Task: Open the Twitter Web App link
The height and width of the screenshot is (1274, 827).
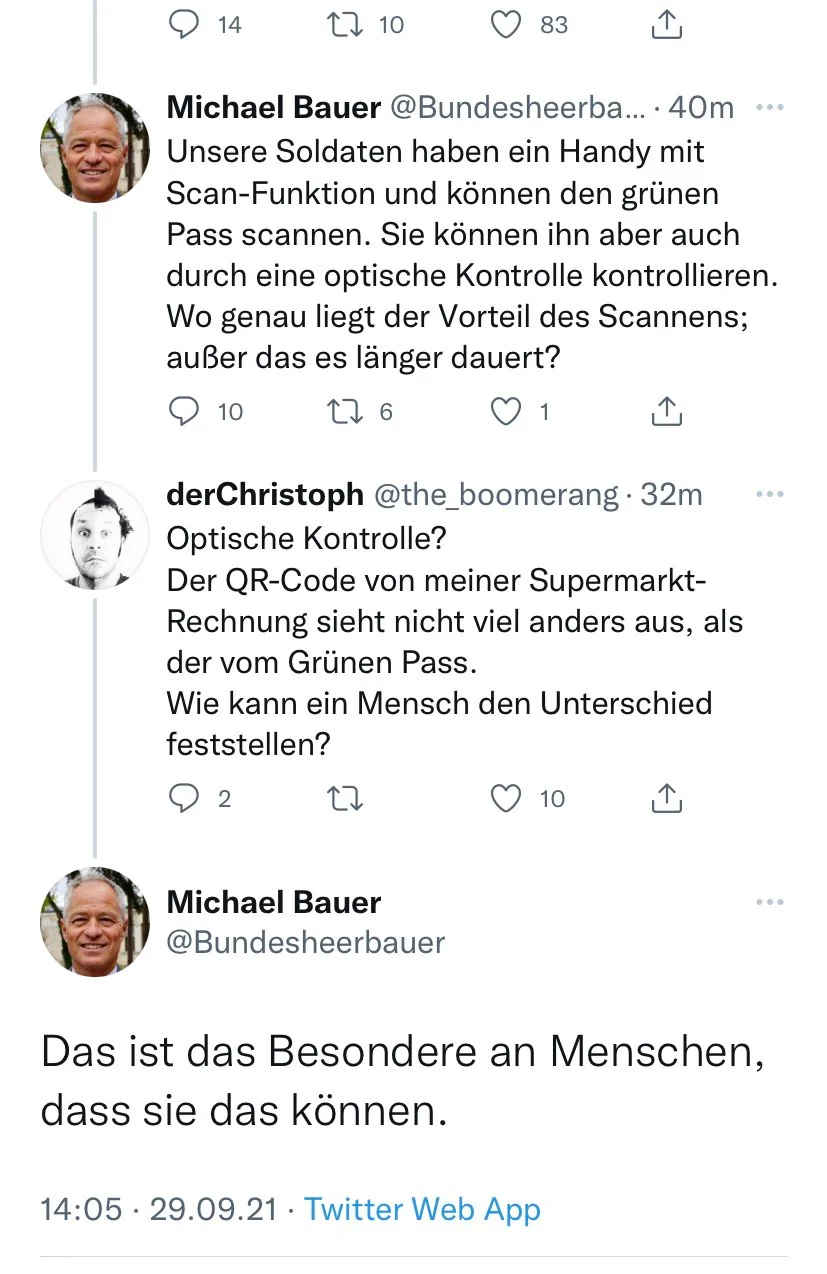Action: point(422,1209)
